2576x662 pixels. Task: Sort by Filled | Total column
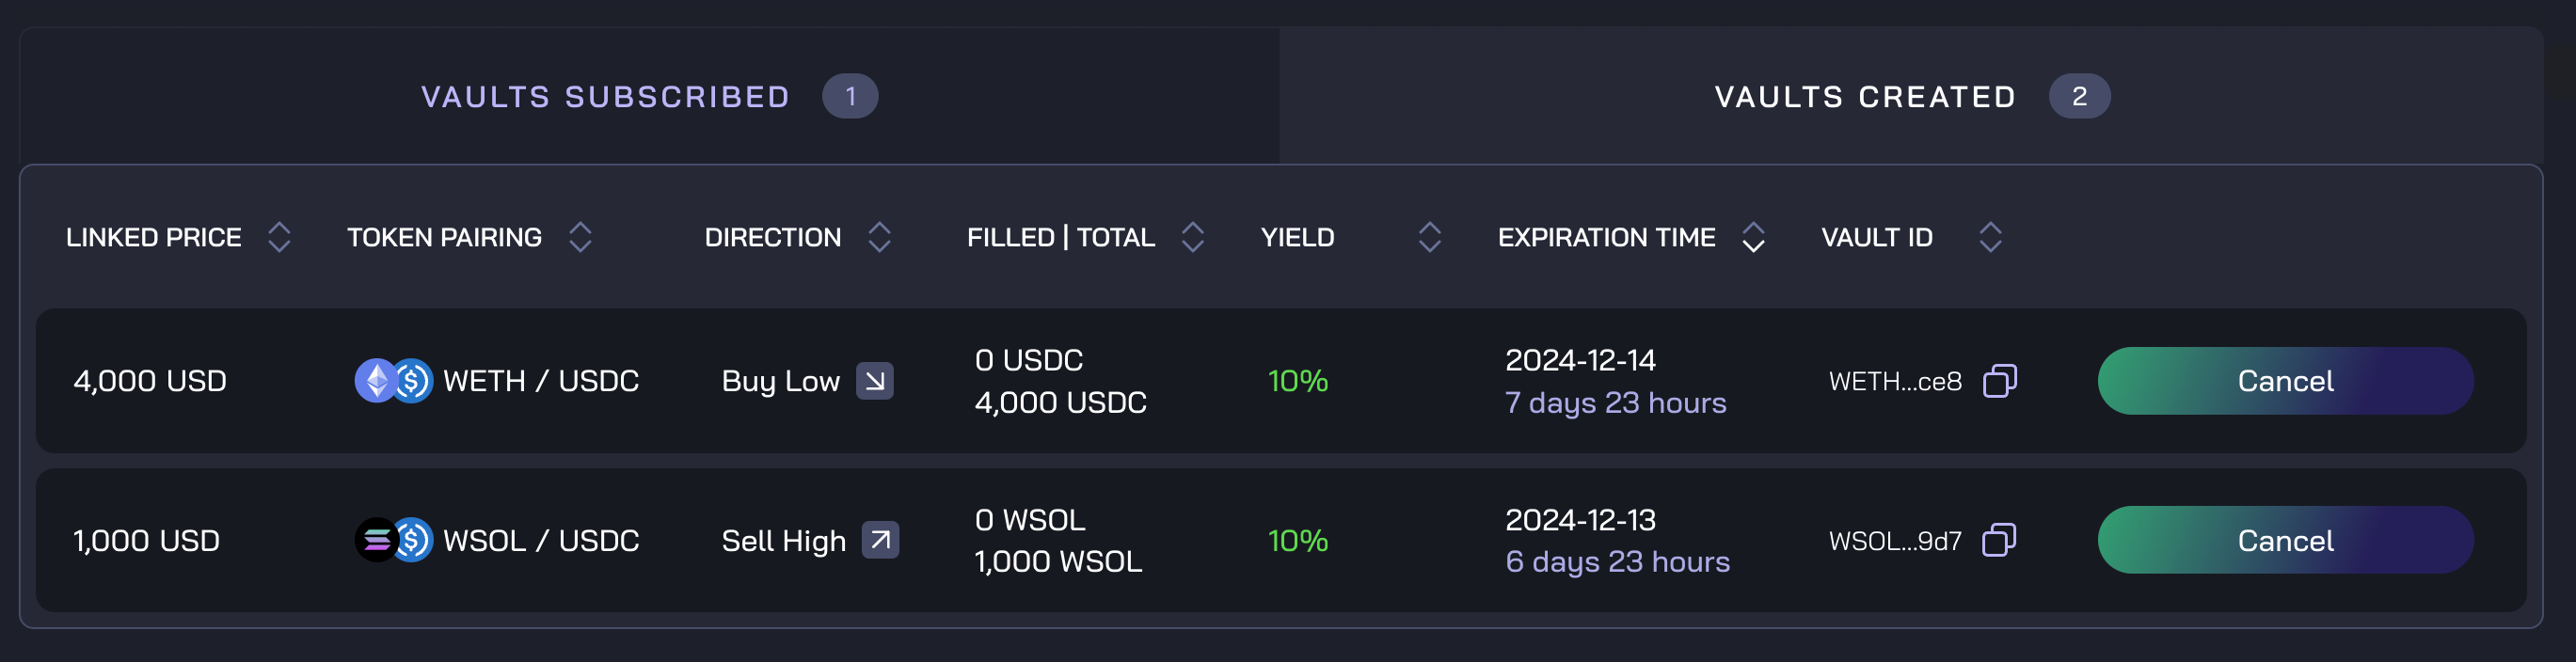[1192, 237]
